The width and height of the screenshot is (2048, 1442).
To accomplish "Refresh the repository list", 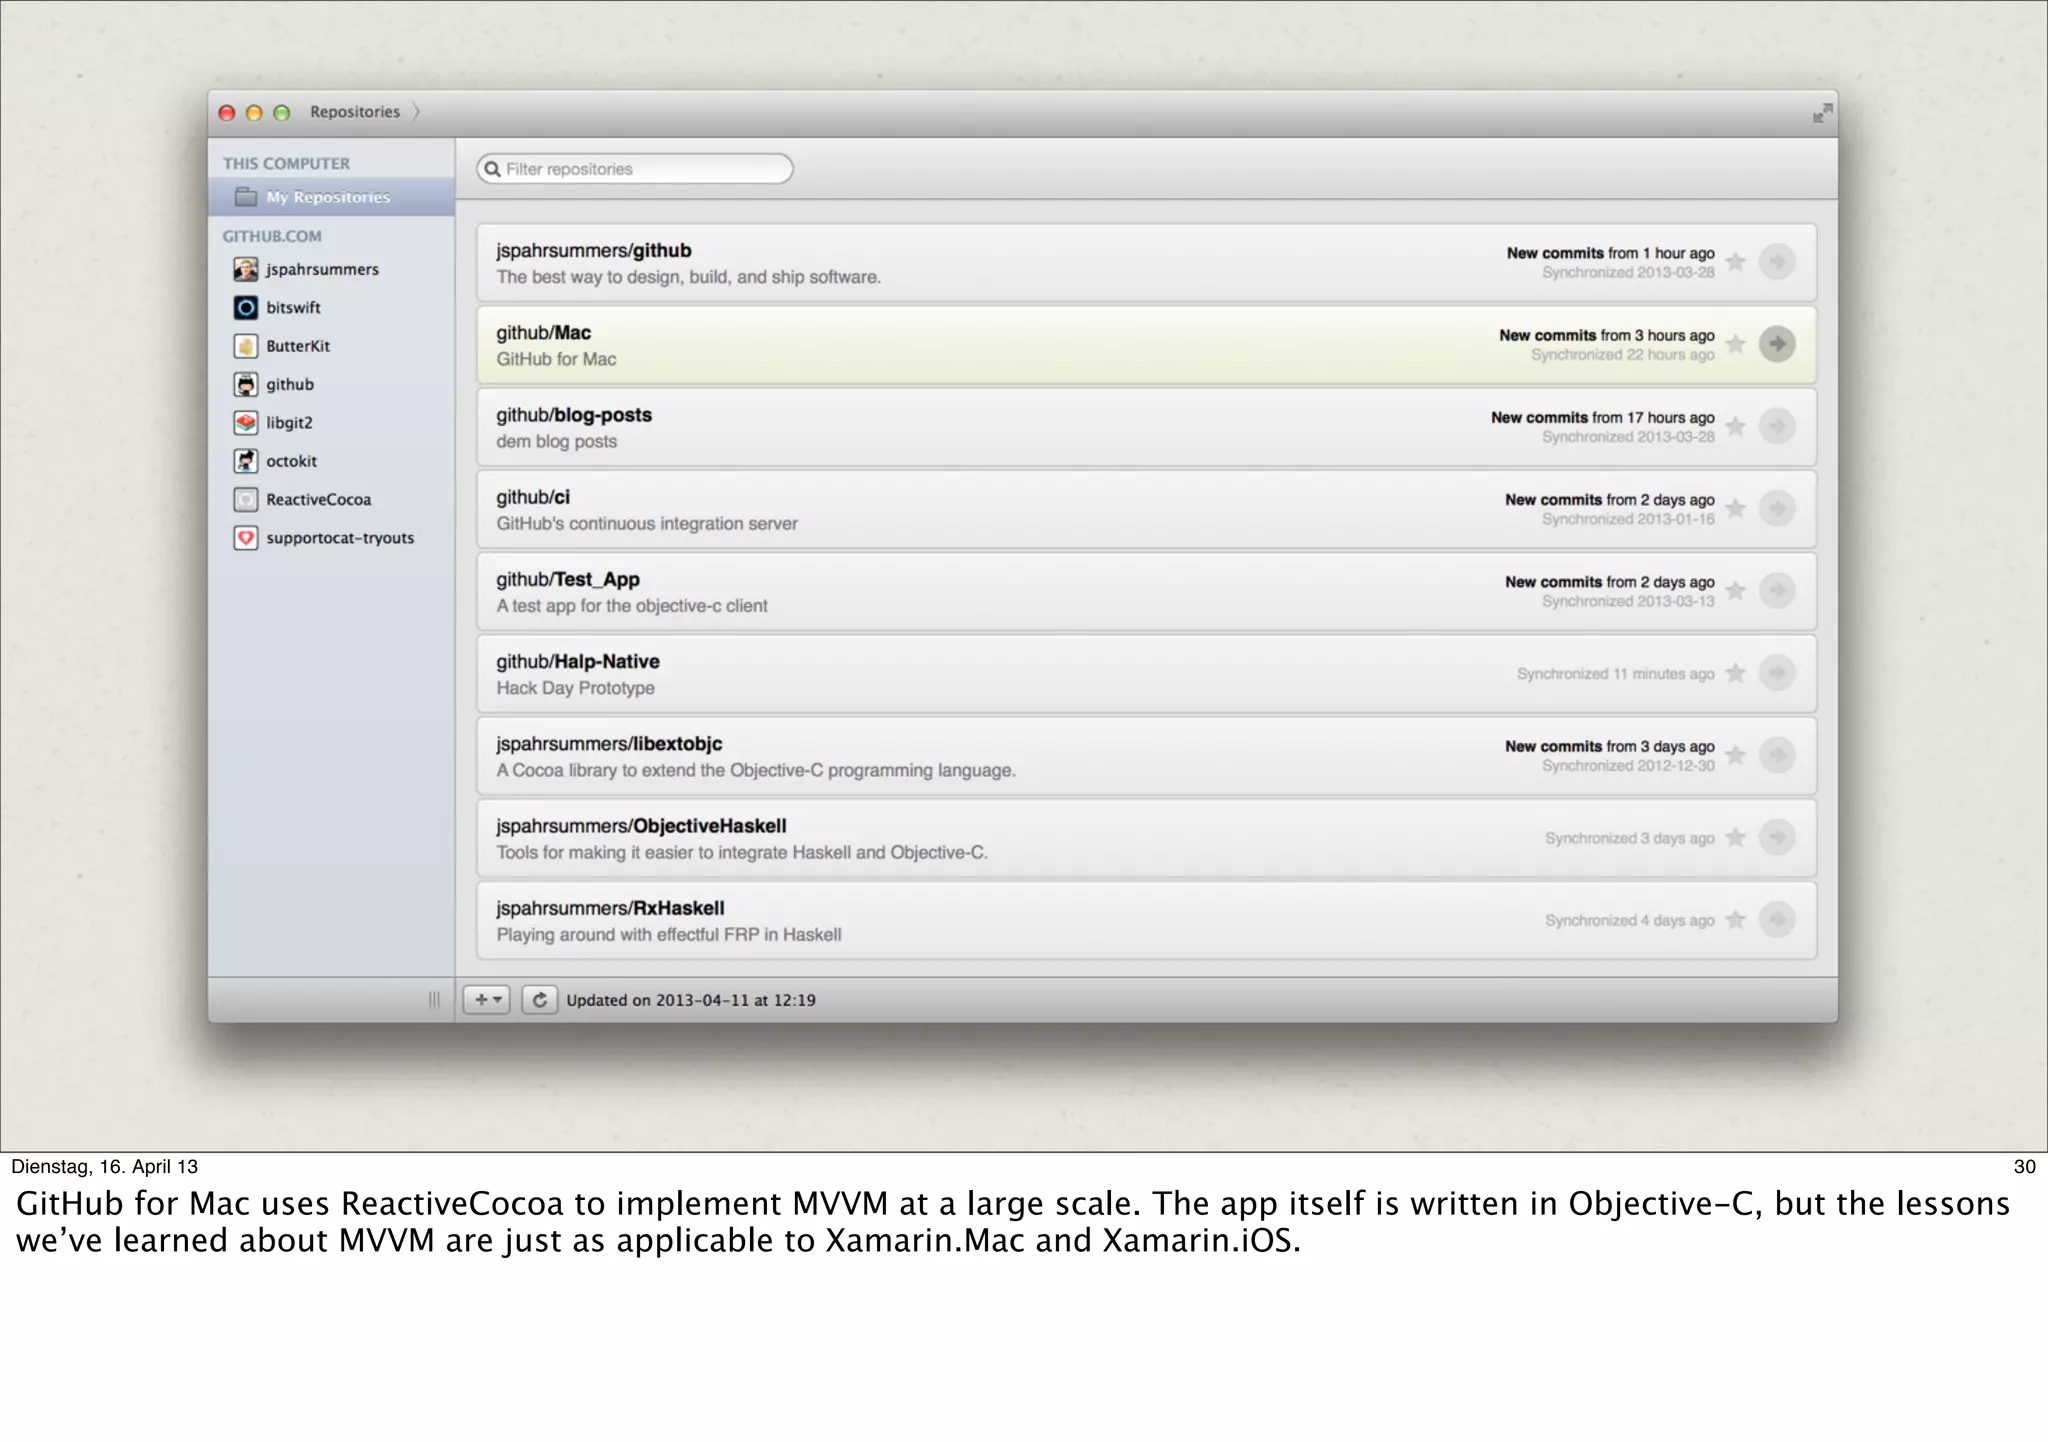I will click(540, 1000).
